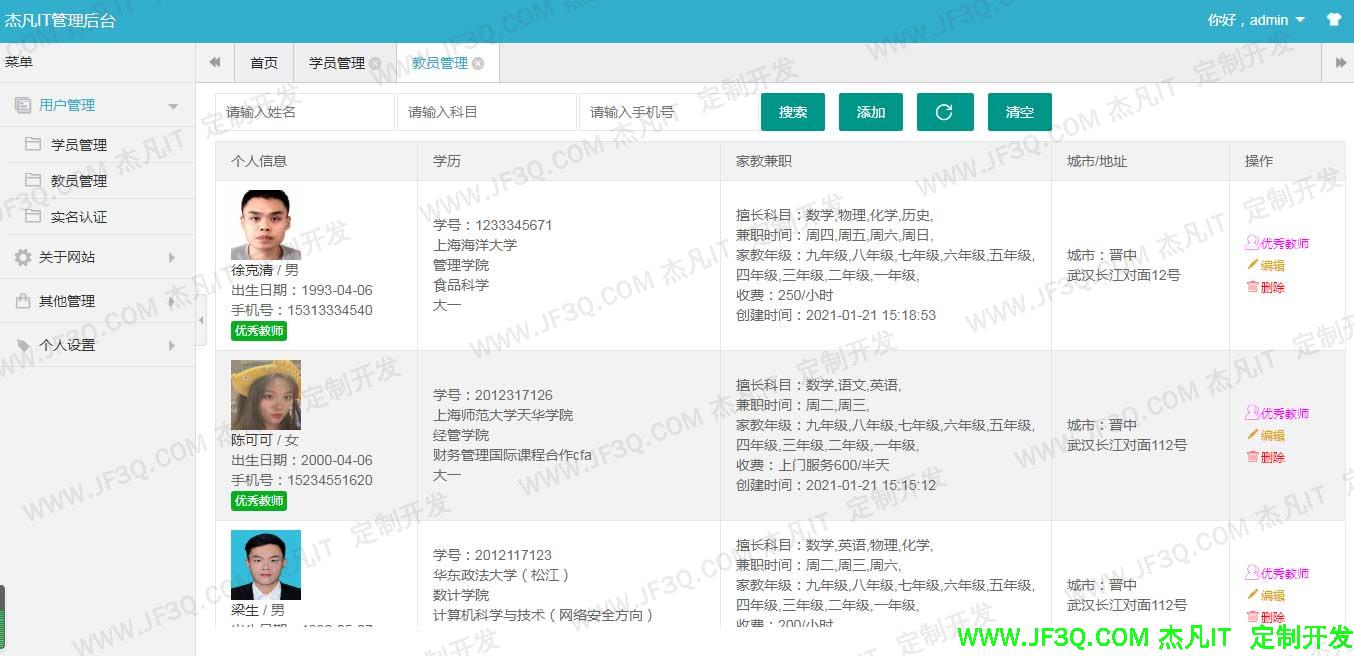Click 陈可可's profile photo
Screen dimensions: 1354x656
click(x=266, y=395)
